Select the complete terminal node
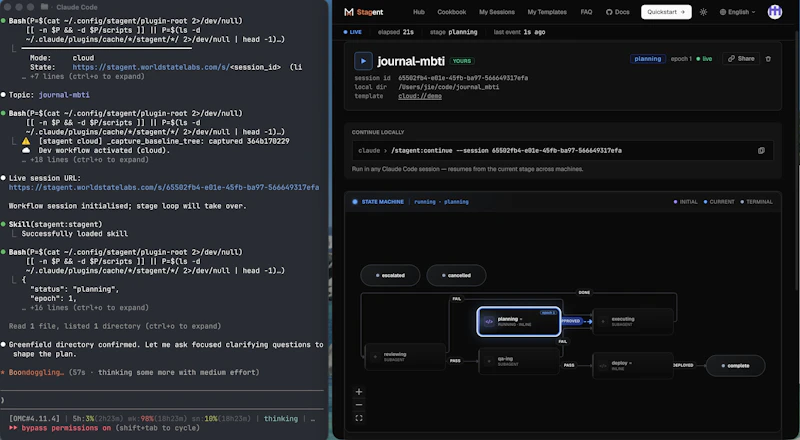Screen dimensions: 800x440 point(735,365)
